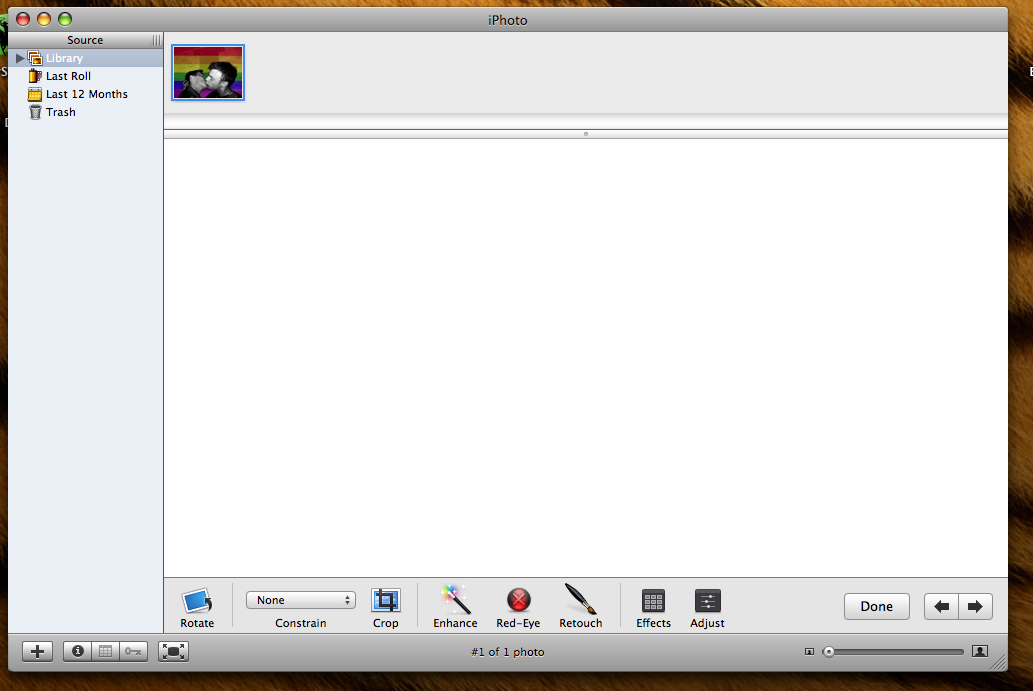Click the plus button to add album
The width and height of the screenshot is (1033, 691).
tap(38, 651)
